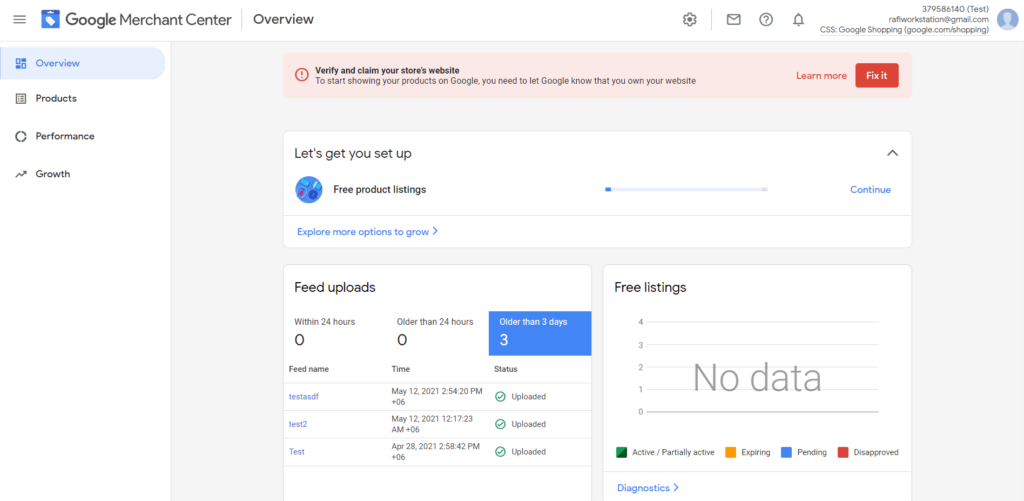Open Explore more options to grow
The image size is (1024, 501).
point(363,231)
